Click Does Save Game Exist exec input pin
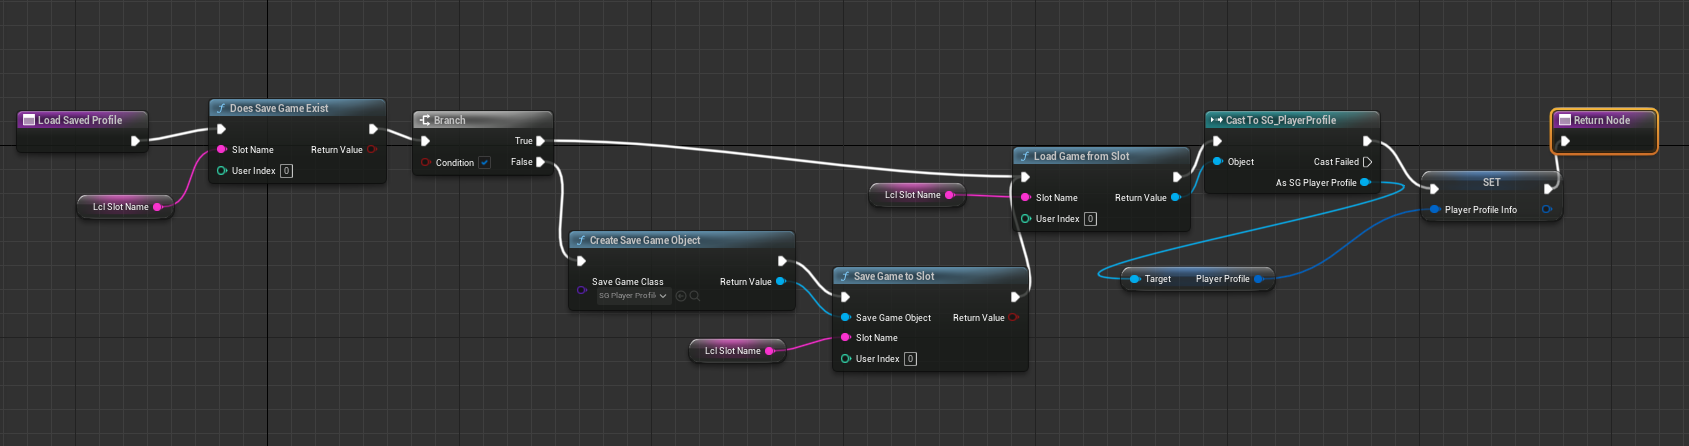The image size is (1689, 446). tap(221, 129)
